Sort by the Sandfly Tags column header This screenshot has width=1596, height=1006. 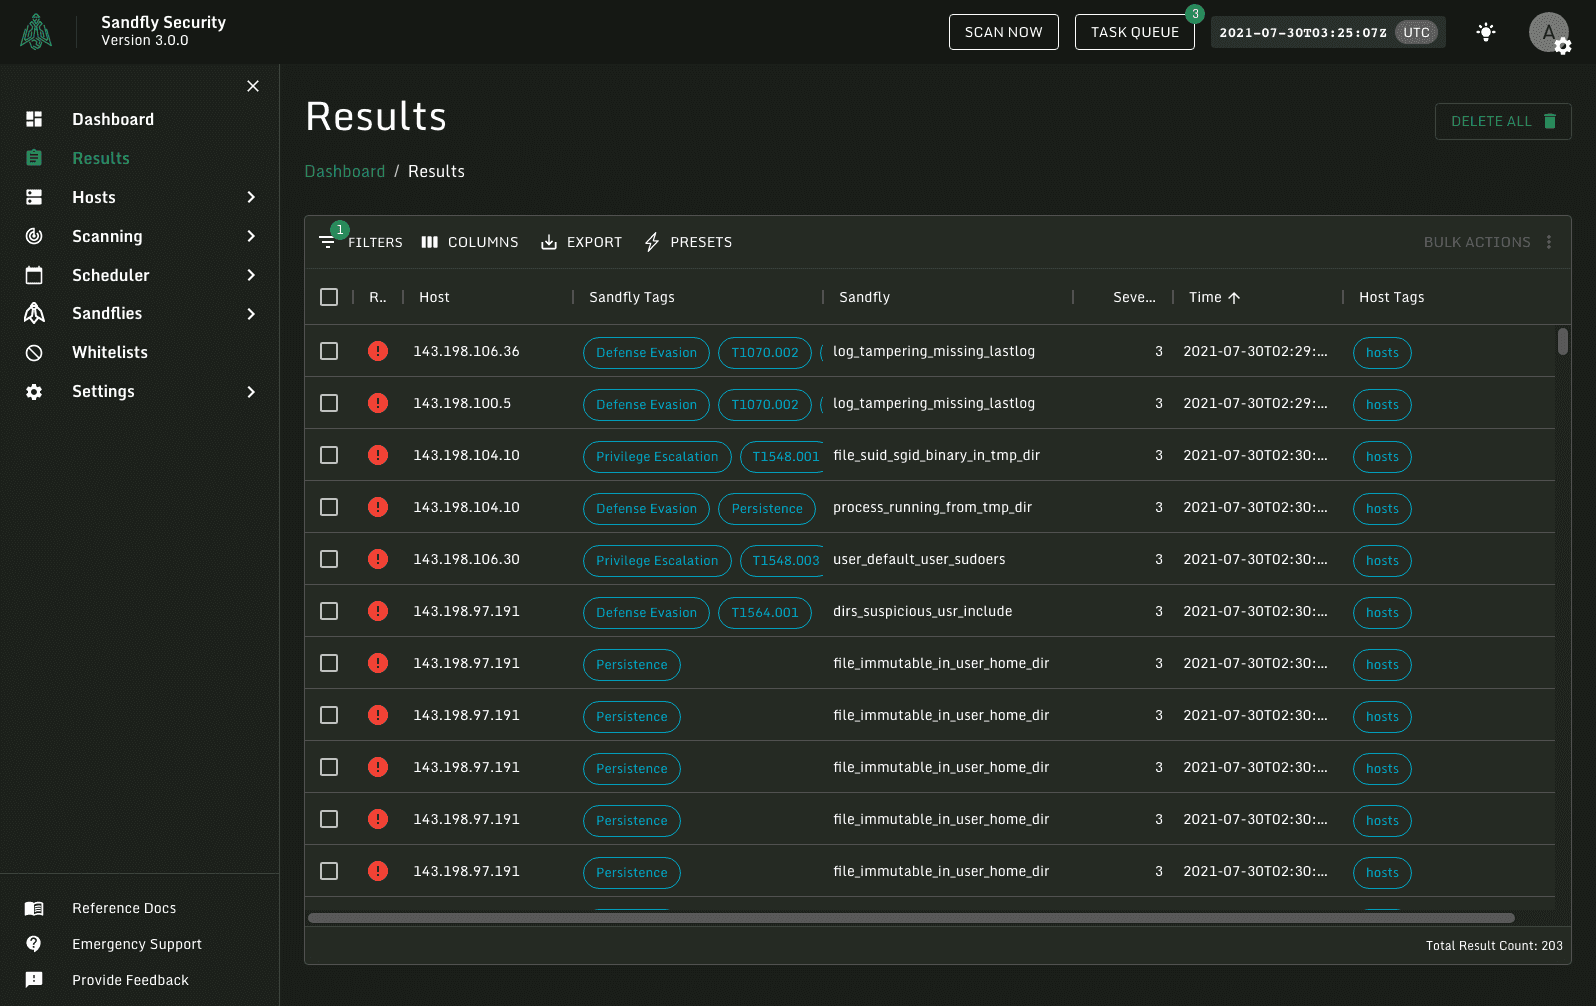pos(632,297)
